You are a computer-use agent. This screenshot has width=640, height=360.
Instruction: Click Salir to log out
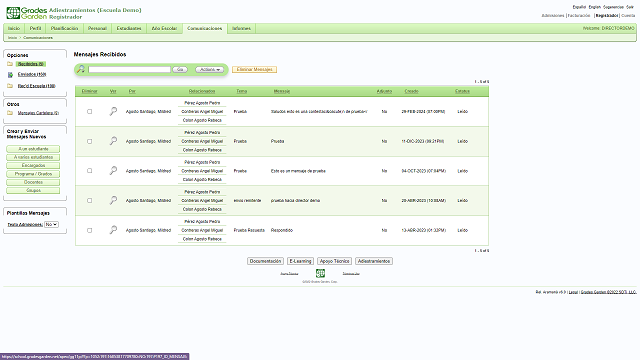point(630,7)
